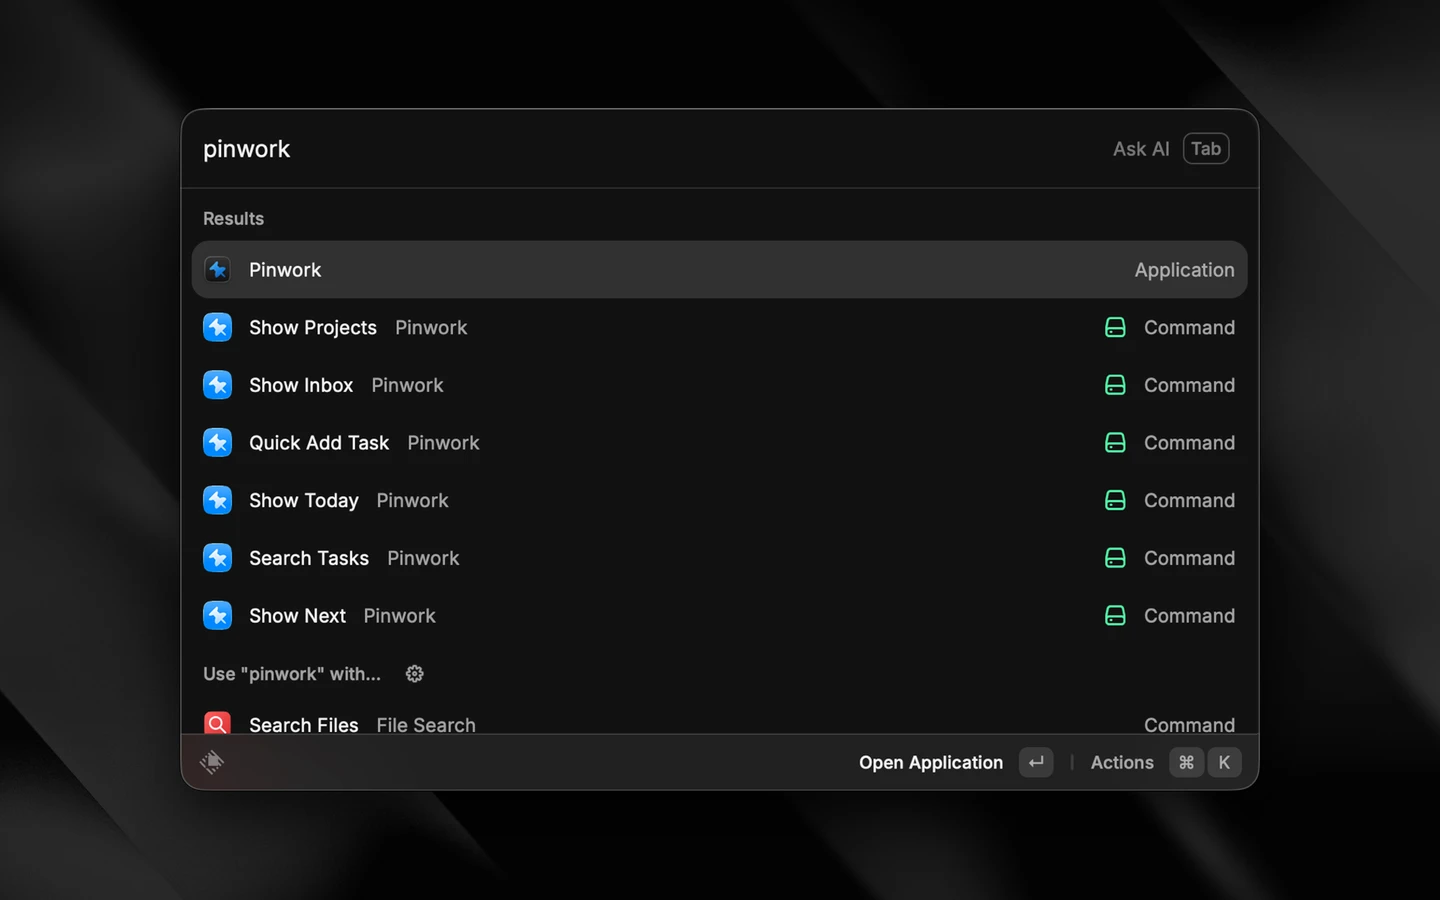Image resolution: width=1440 pixels, height=900 pixels.
Task: Click the Application label in Pinwork row
Action: pos(1184,270)
